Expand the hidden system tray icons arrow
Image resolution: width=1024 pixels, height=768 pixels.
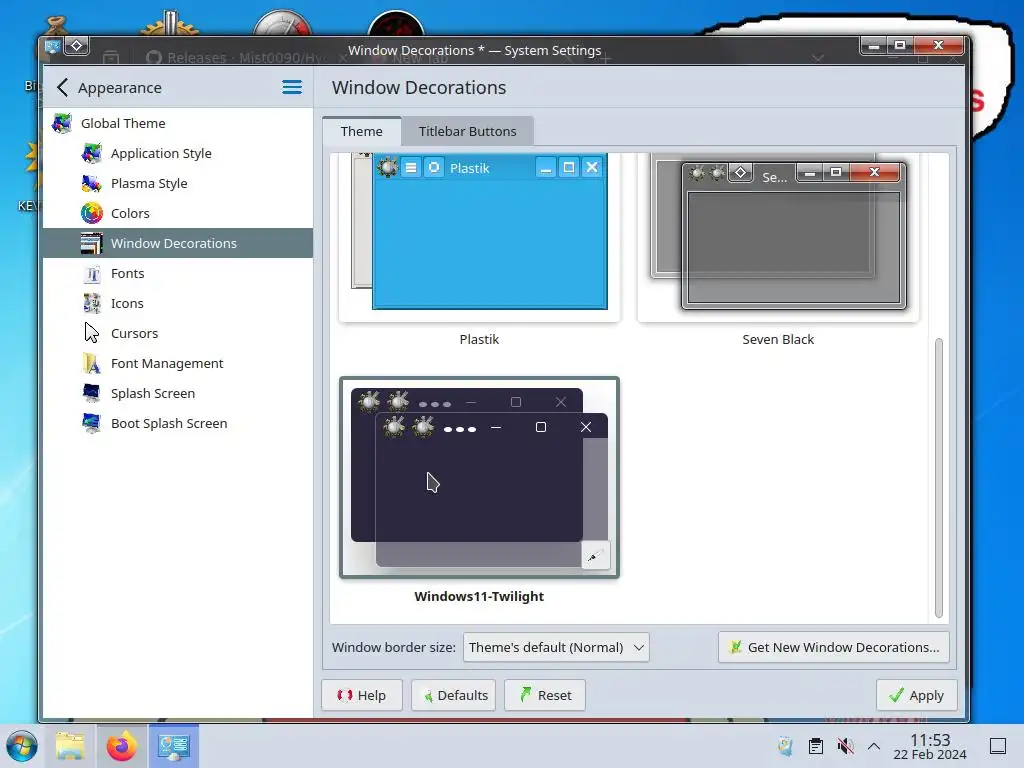[x=874, y=746]
